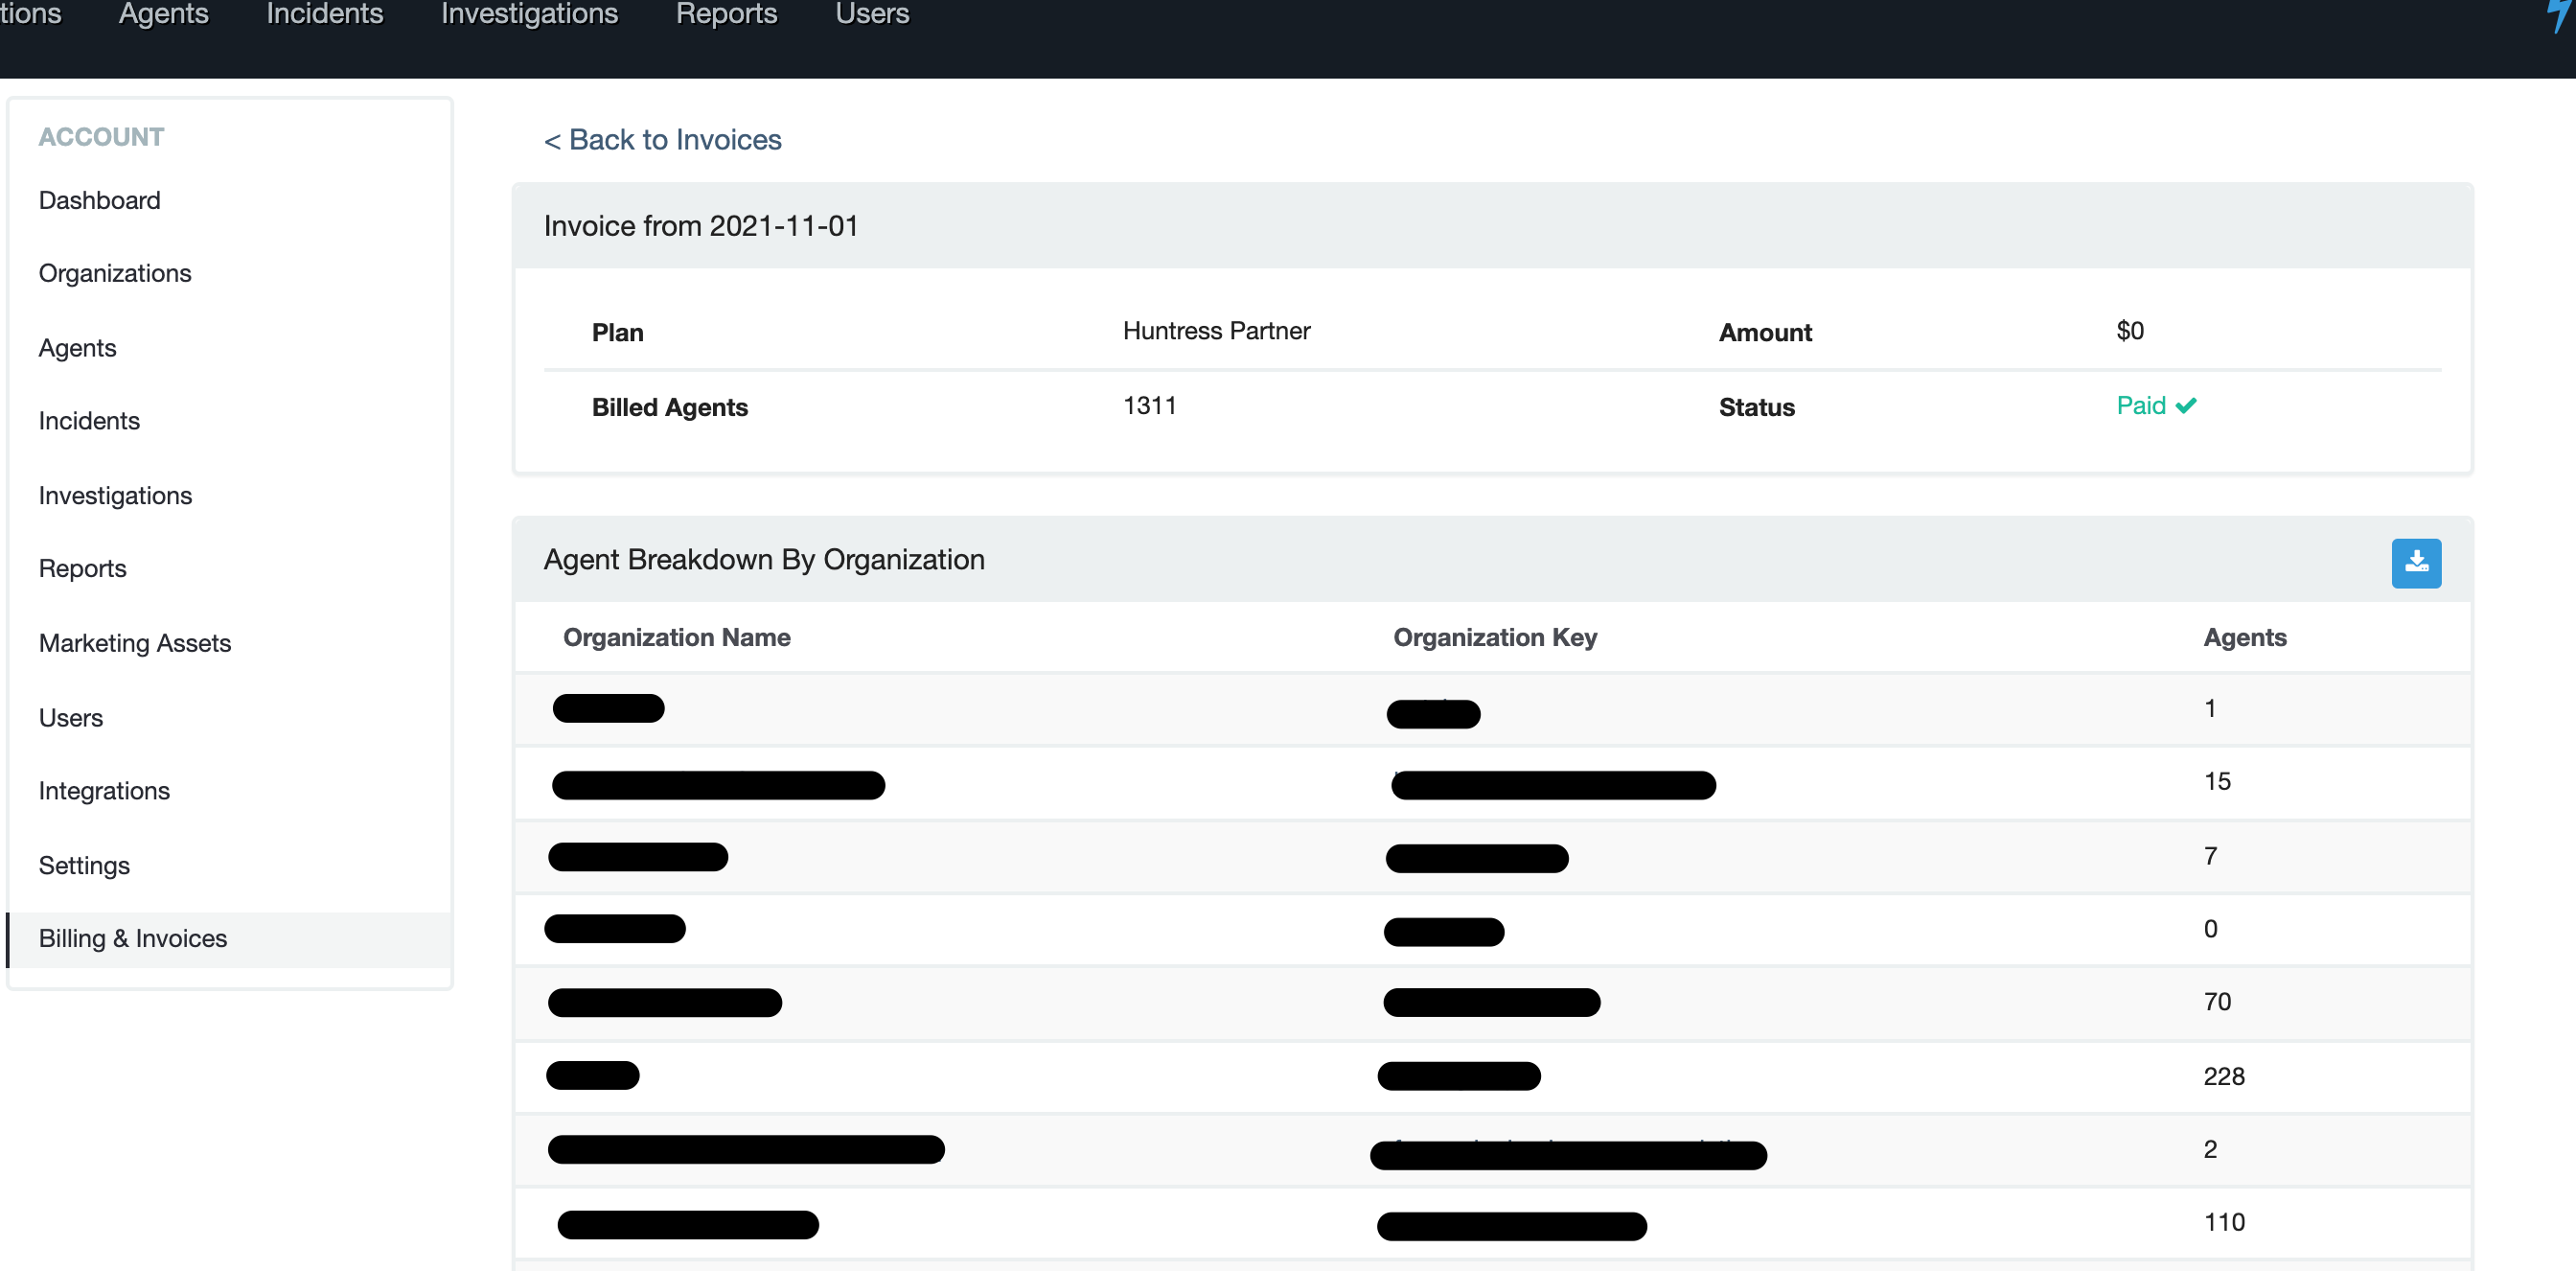The height and width of the screenshot is (1271, 2576).
Task: Click the Invoice from 2021-11-01 heading
Action: point(700,226)
